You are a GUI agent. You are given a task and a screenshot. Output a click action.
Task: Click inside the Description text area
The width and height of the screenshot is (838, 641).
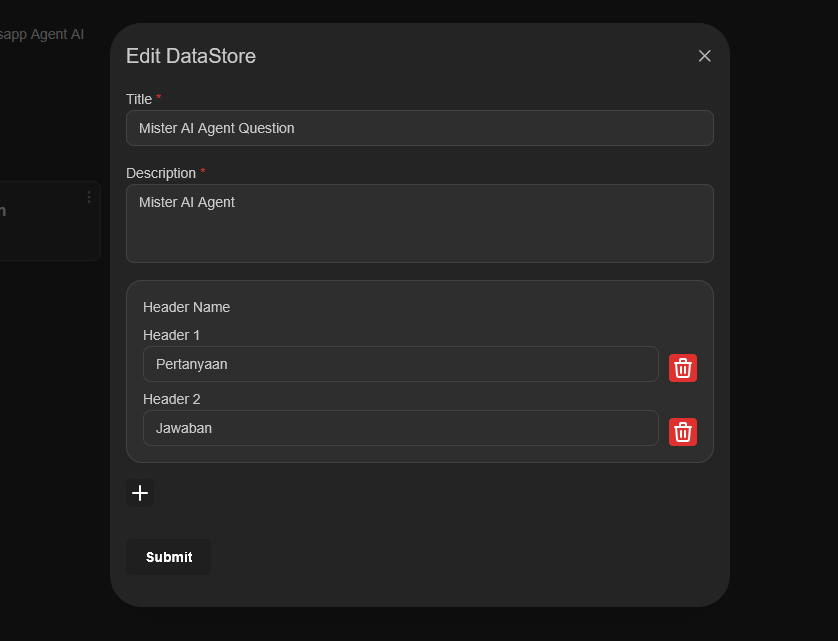(420, 223)
